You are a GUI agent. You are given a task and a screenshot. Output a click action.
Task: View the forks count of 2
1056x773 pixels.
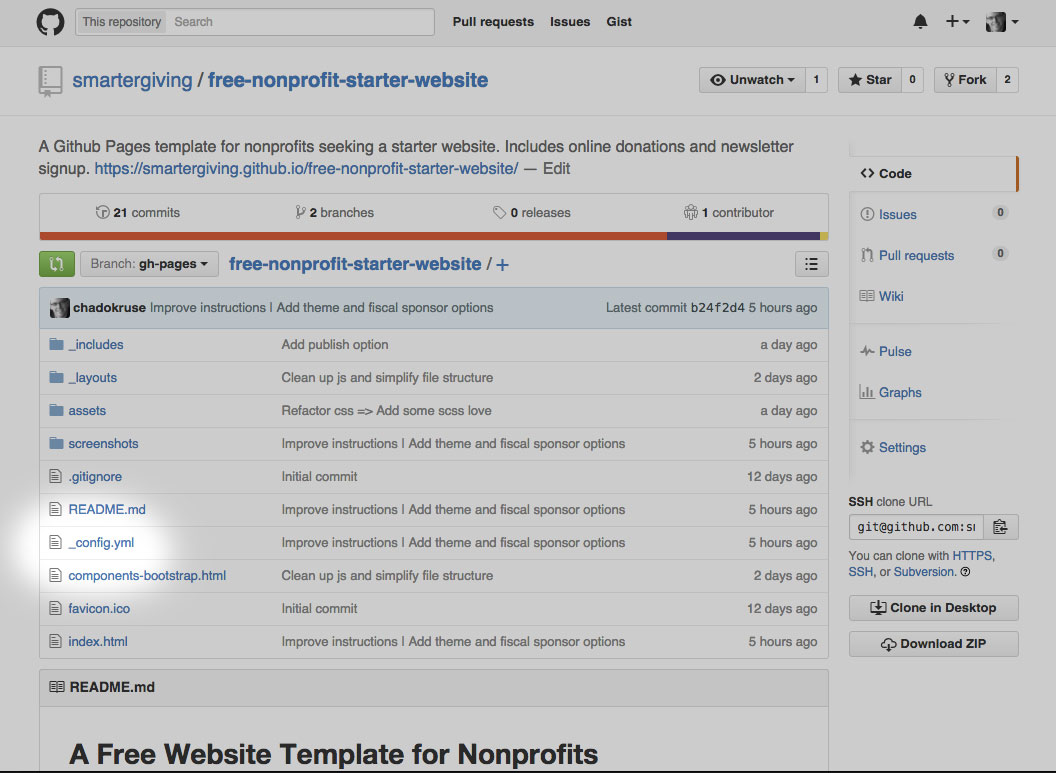(x=1007, y=79)
